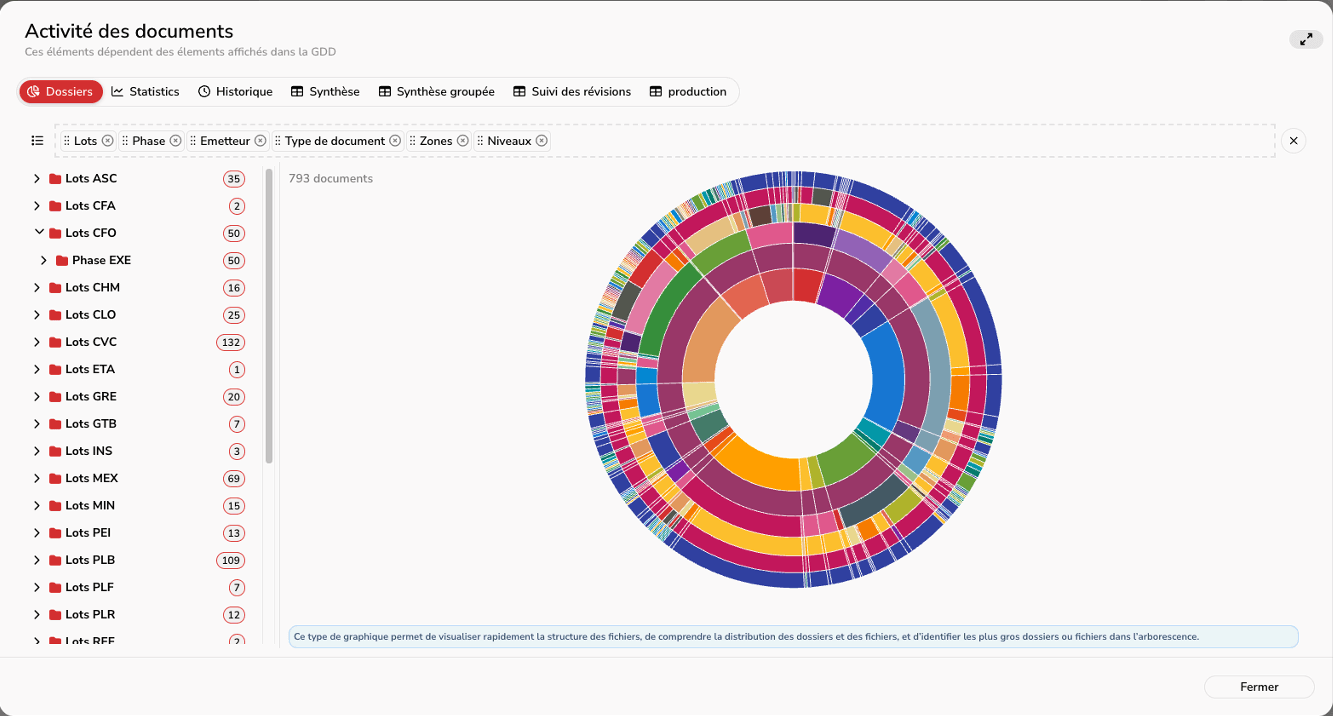Clear all groupings with the round X button
1333x716 pixels.
pos(1293,141)
